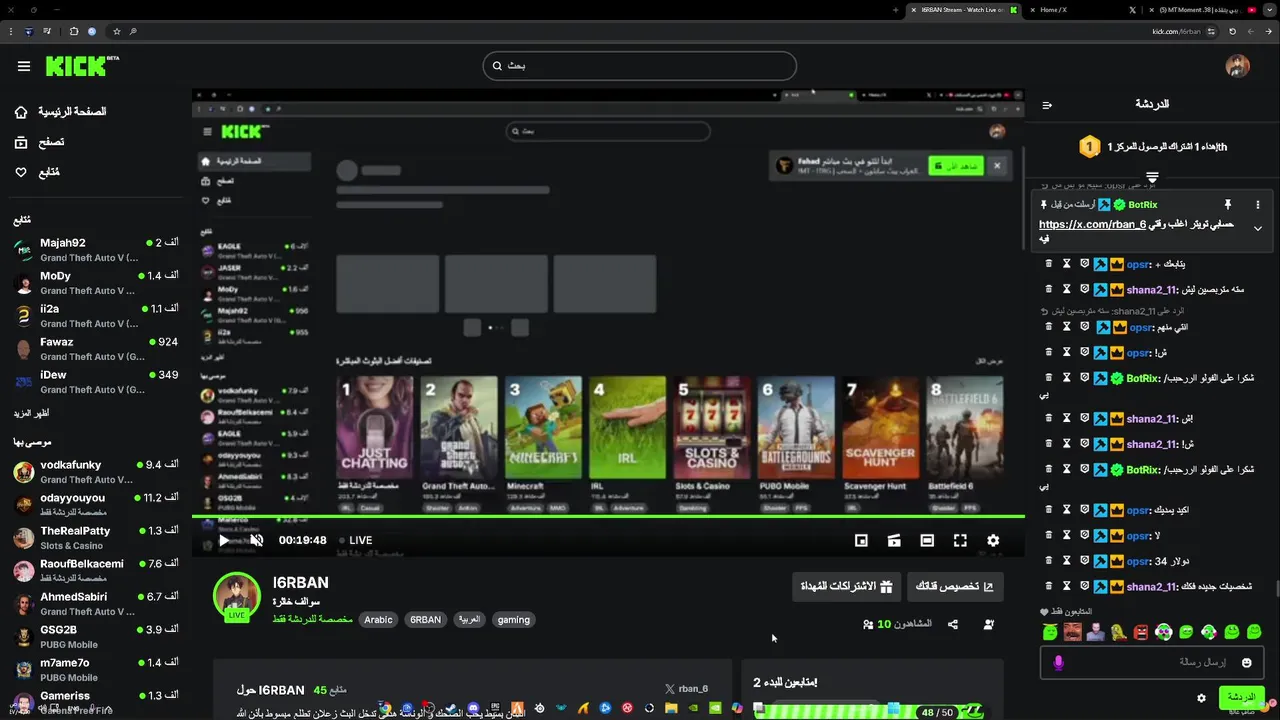
Task: Share the stream via share icon
Action: 953,624
